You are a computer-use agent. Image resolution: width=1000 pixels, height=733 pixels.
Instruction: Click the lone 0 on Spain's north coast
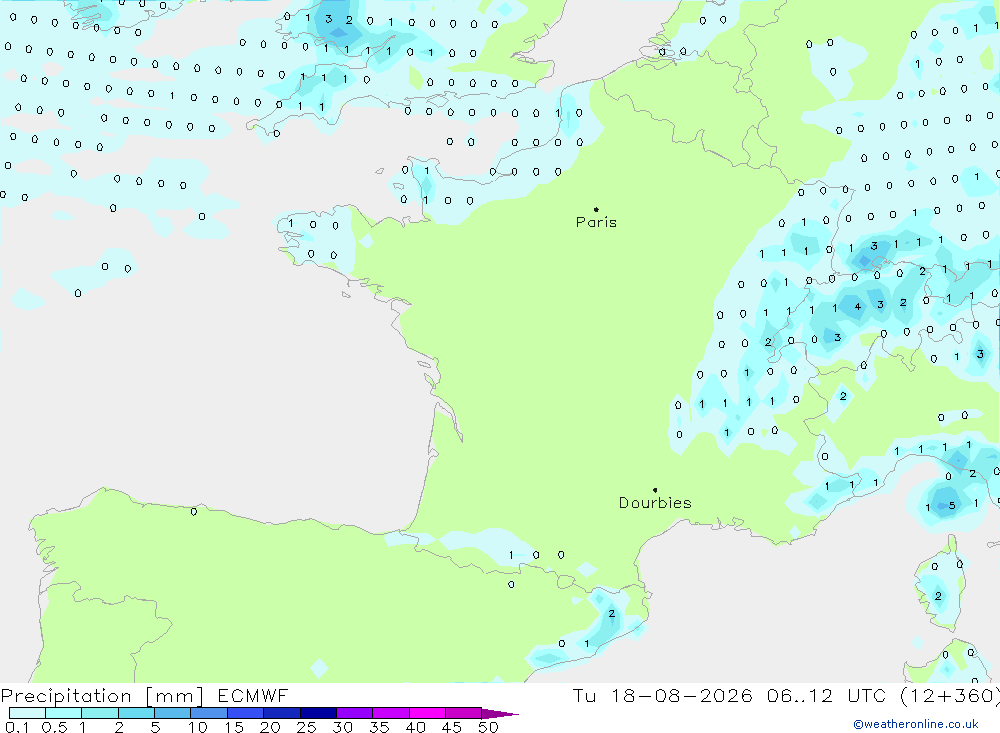click(194, 512)
